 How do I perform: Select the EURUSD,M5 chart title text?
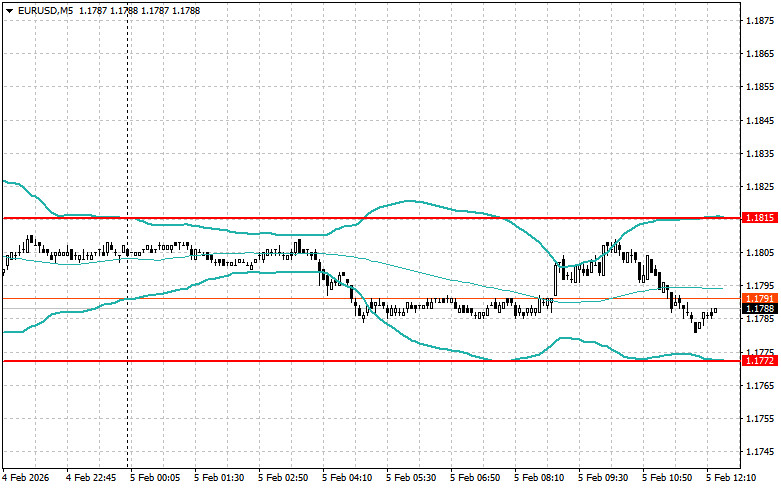pyautogui.click(x=45, y=10)
